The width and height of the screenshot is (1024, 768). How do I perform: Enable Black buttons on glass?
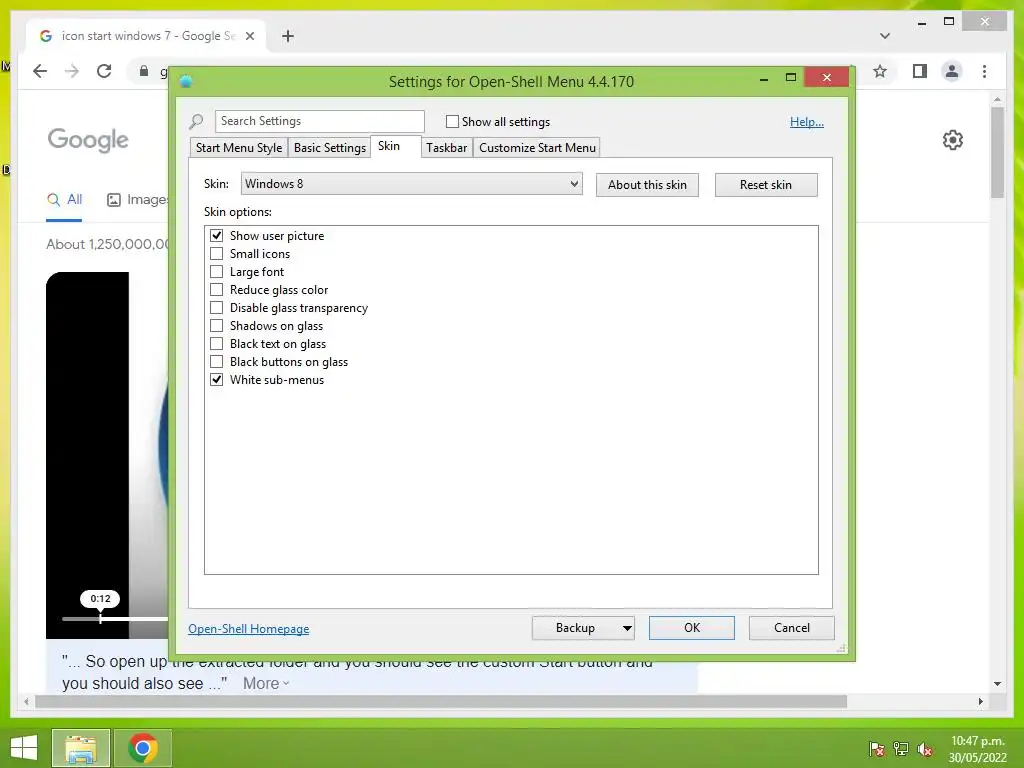pos(216,361)
